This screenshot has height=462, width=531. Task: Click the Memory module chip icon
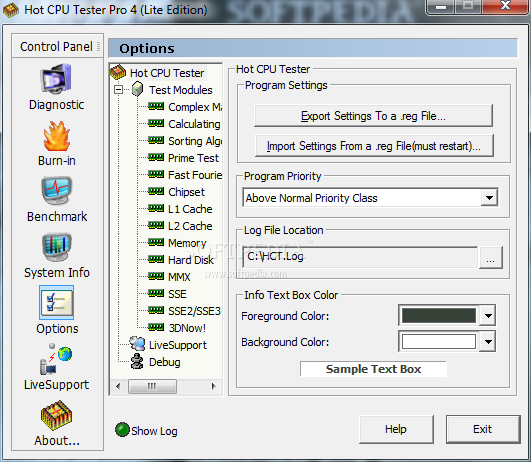(x=156, y=242)
